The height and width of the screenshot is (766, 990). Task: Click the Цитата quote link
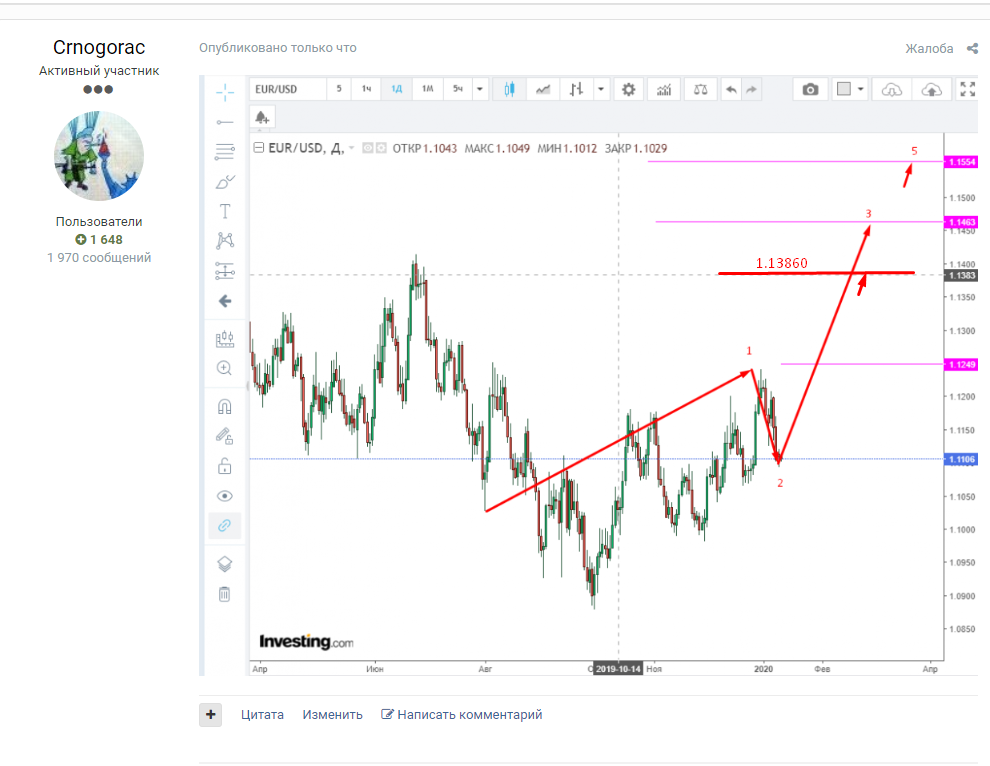click(x=262, y=715)
